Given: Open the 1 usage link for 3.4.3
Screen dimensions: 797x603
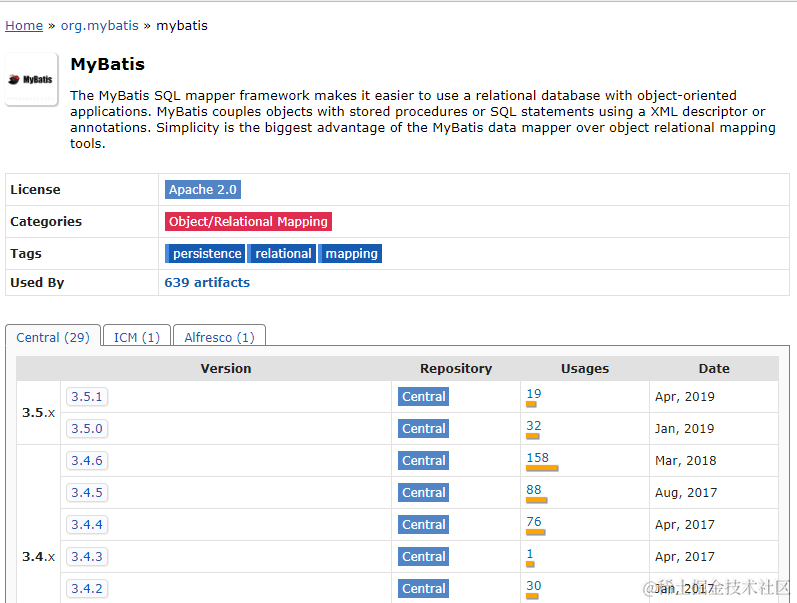Looking at the screenshot, I should coord(530,554).
